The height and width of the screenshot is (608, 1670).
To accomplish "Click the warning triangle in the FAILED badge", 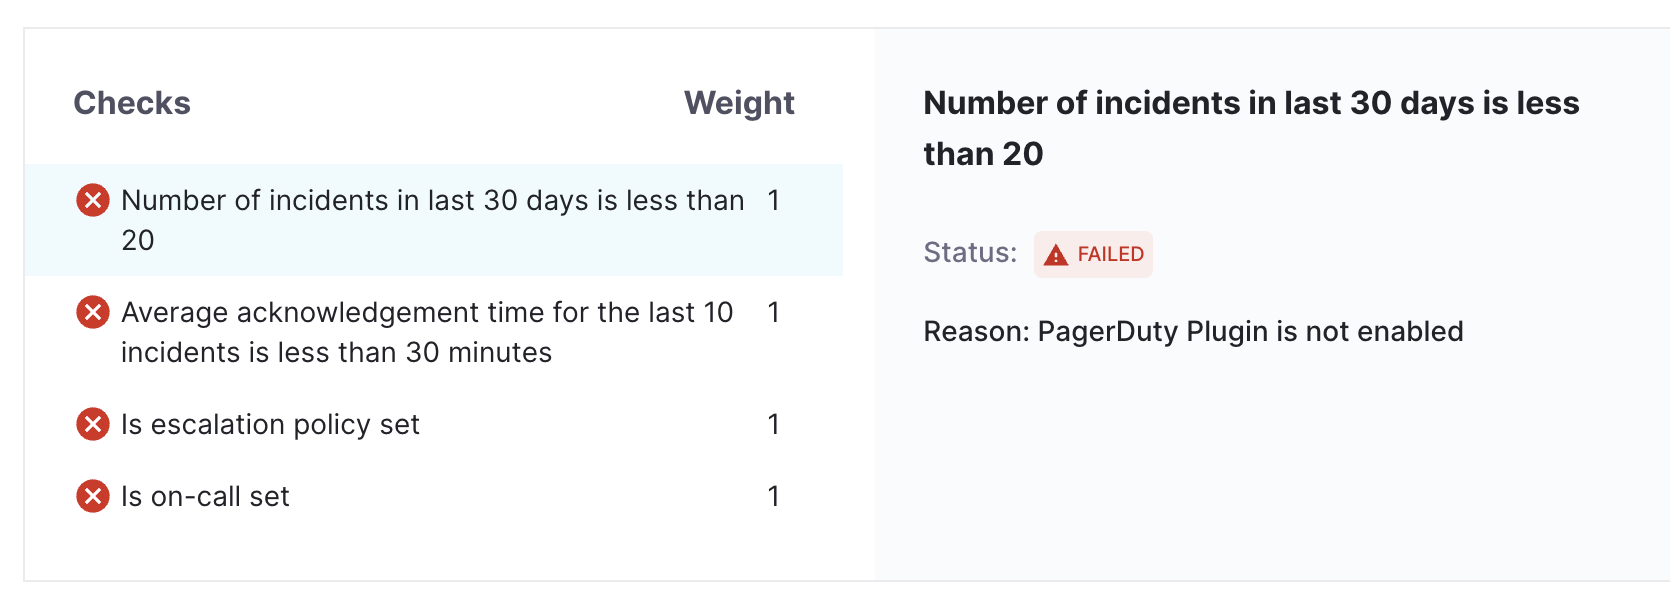I will point(1055,256).
